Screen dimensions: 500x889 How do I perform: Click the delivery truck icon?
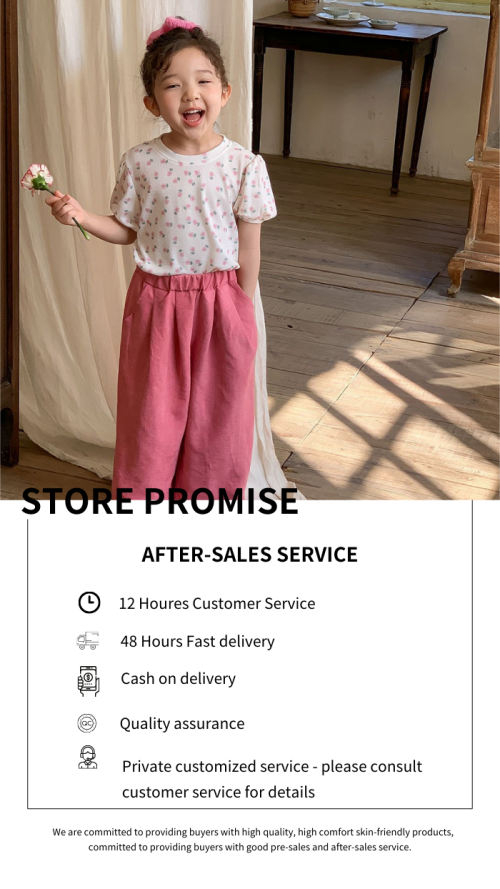(x=88, y=641)
